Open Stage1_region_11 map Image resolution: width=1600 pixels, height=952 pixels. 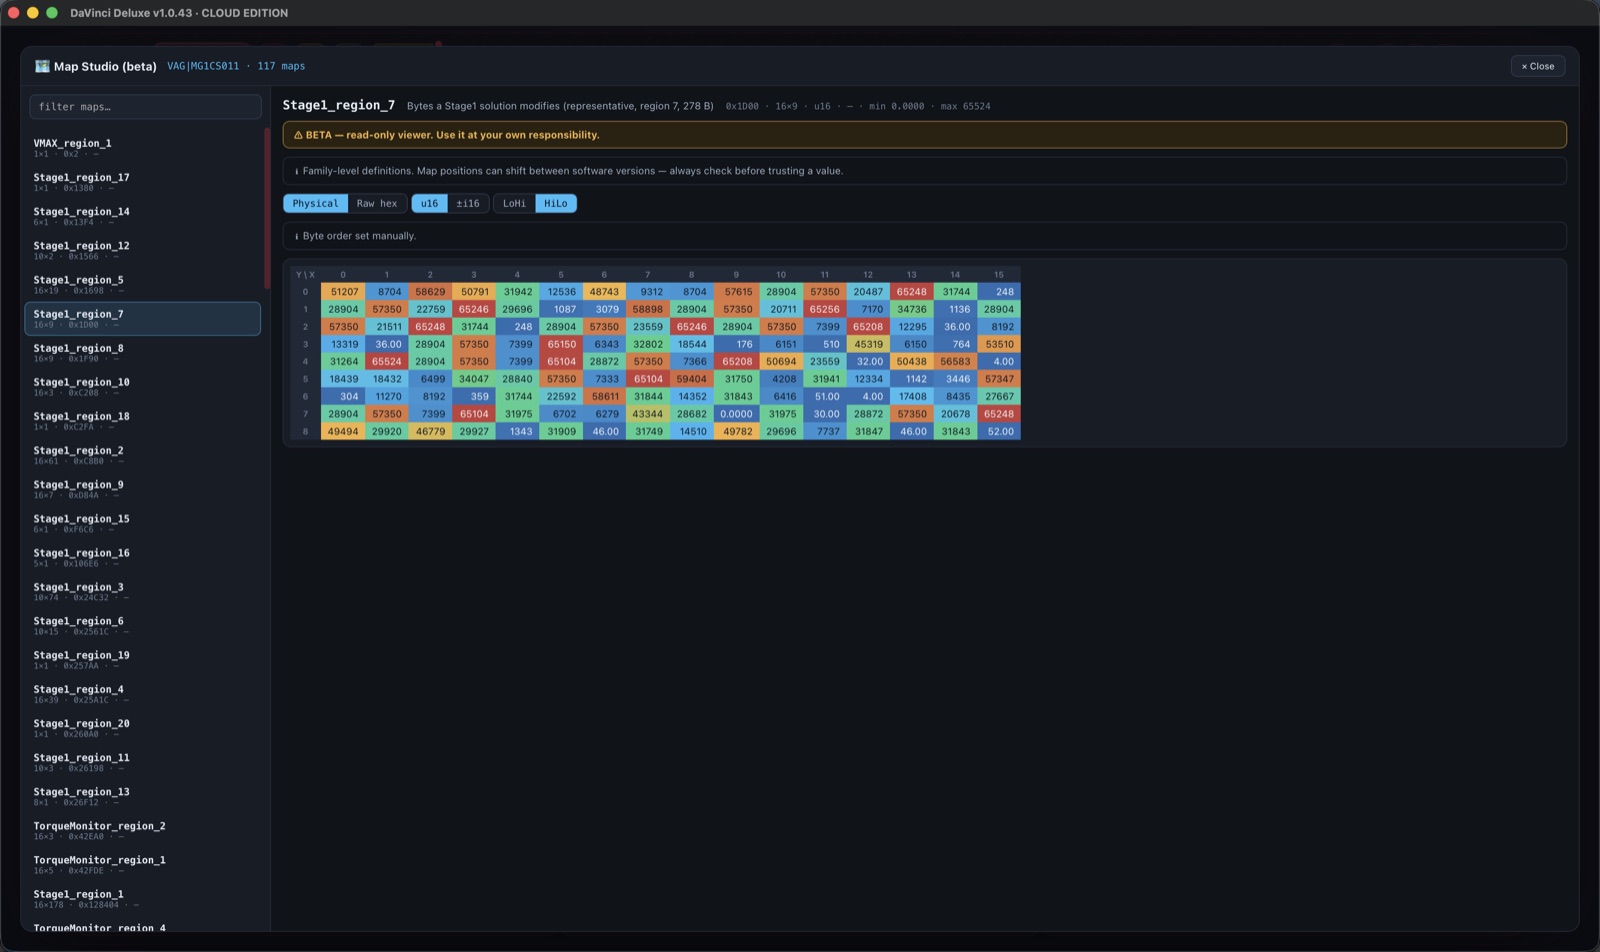click(x=142, y=762)
